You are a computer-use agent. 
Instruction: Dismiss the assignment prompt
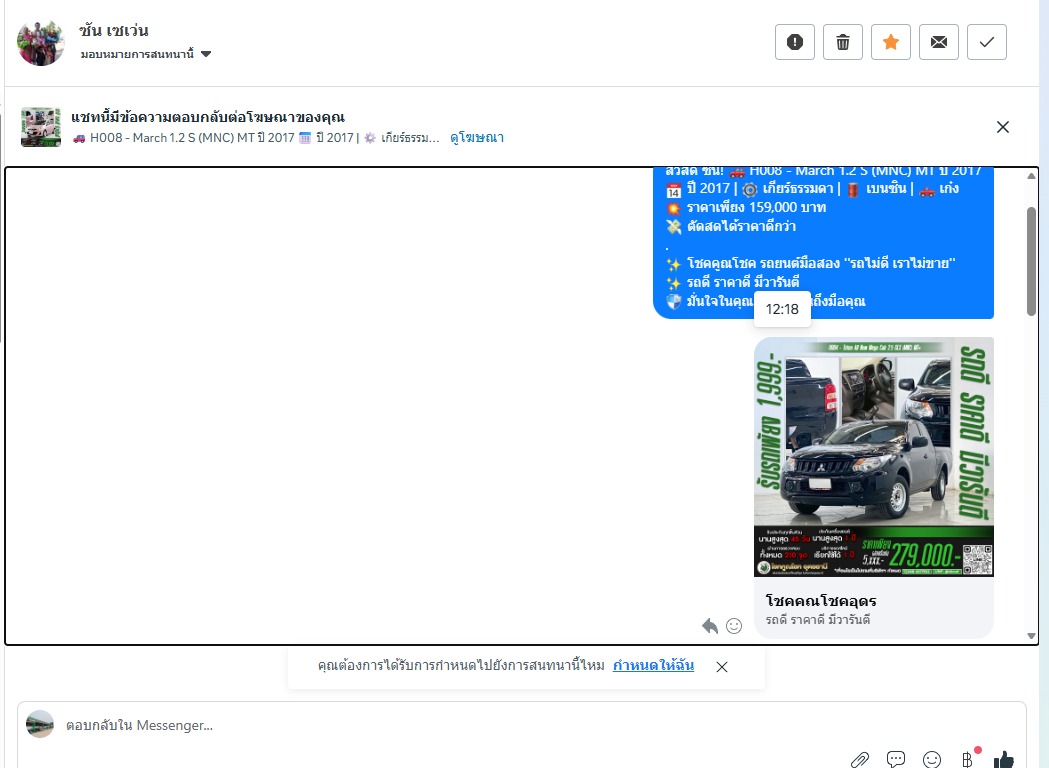pyautogui.click(x=722, y=666)
